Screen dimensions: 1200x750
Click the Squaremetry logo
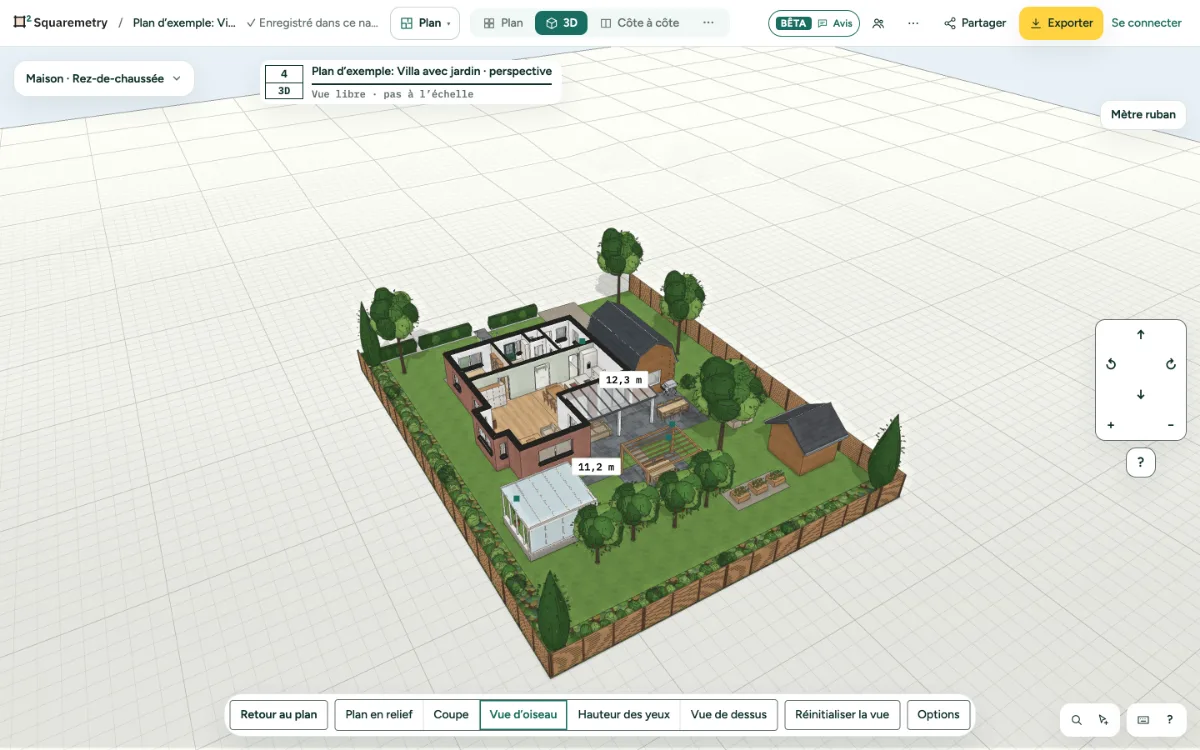pos(60,22)
